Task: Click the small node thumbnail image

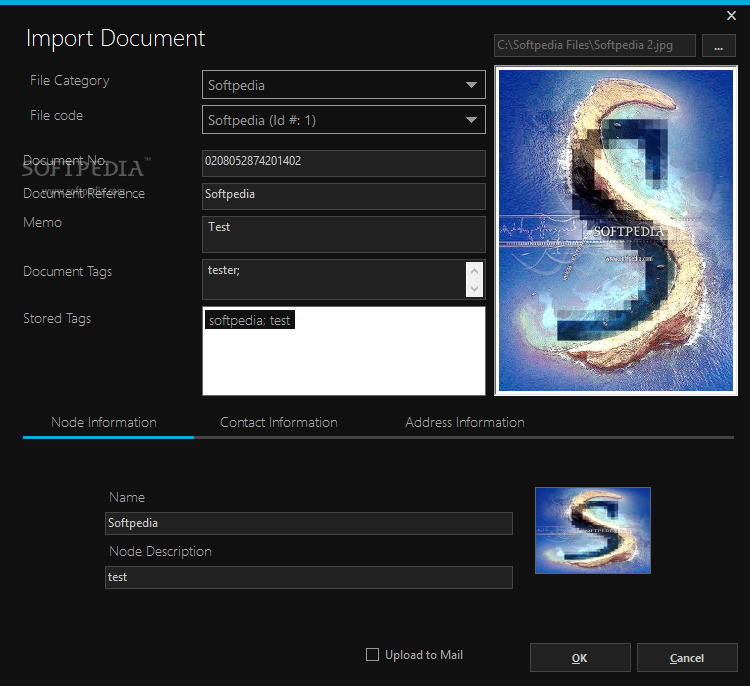Action: [x=593, y=530]
